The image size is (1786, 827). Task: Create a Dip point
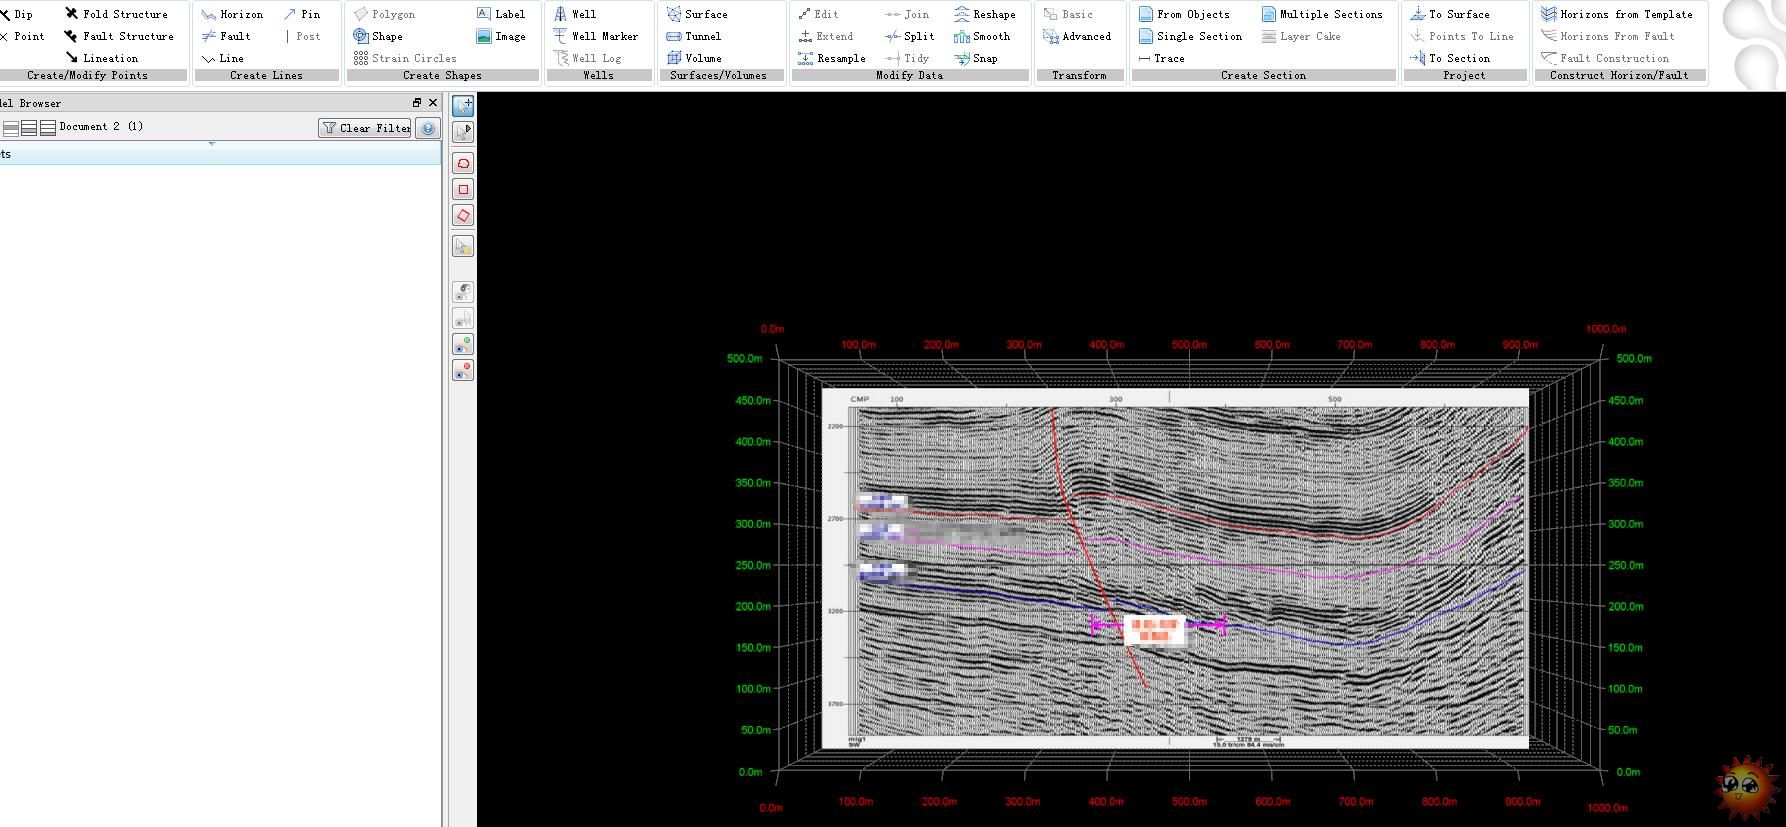(16, 14)
